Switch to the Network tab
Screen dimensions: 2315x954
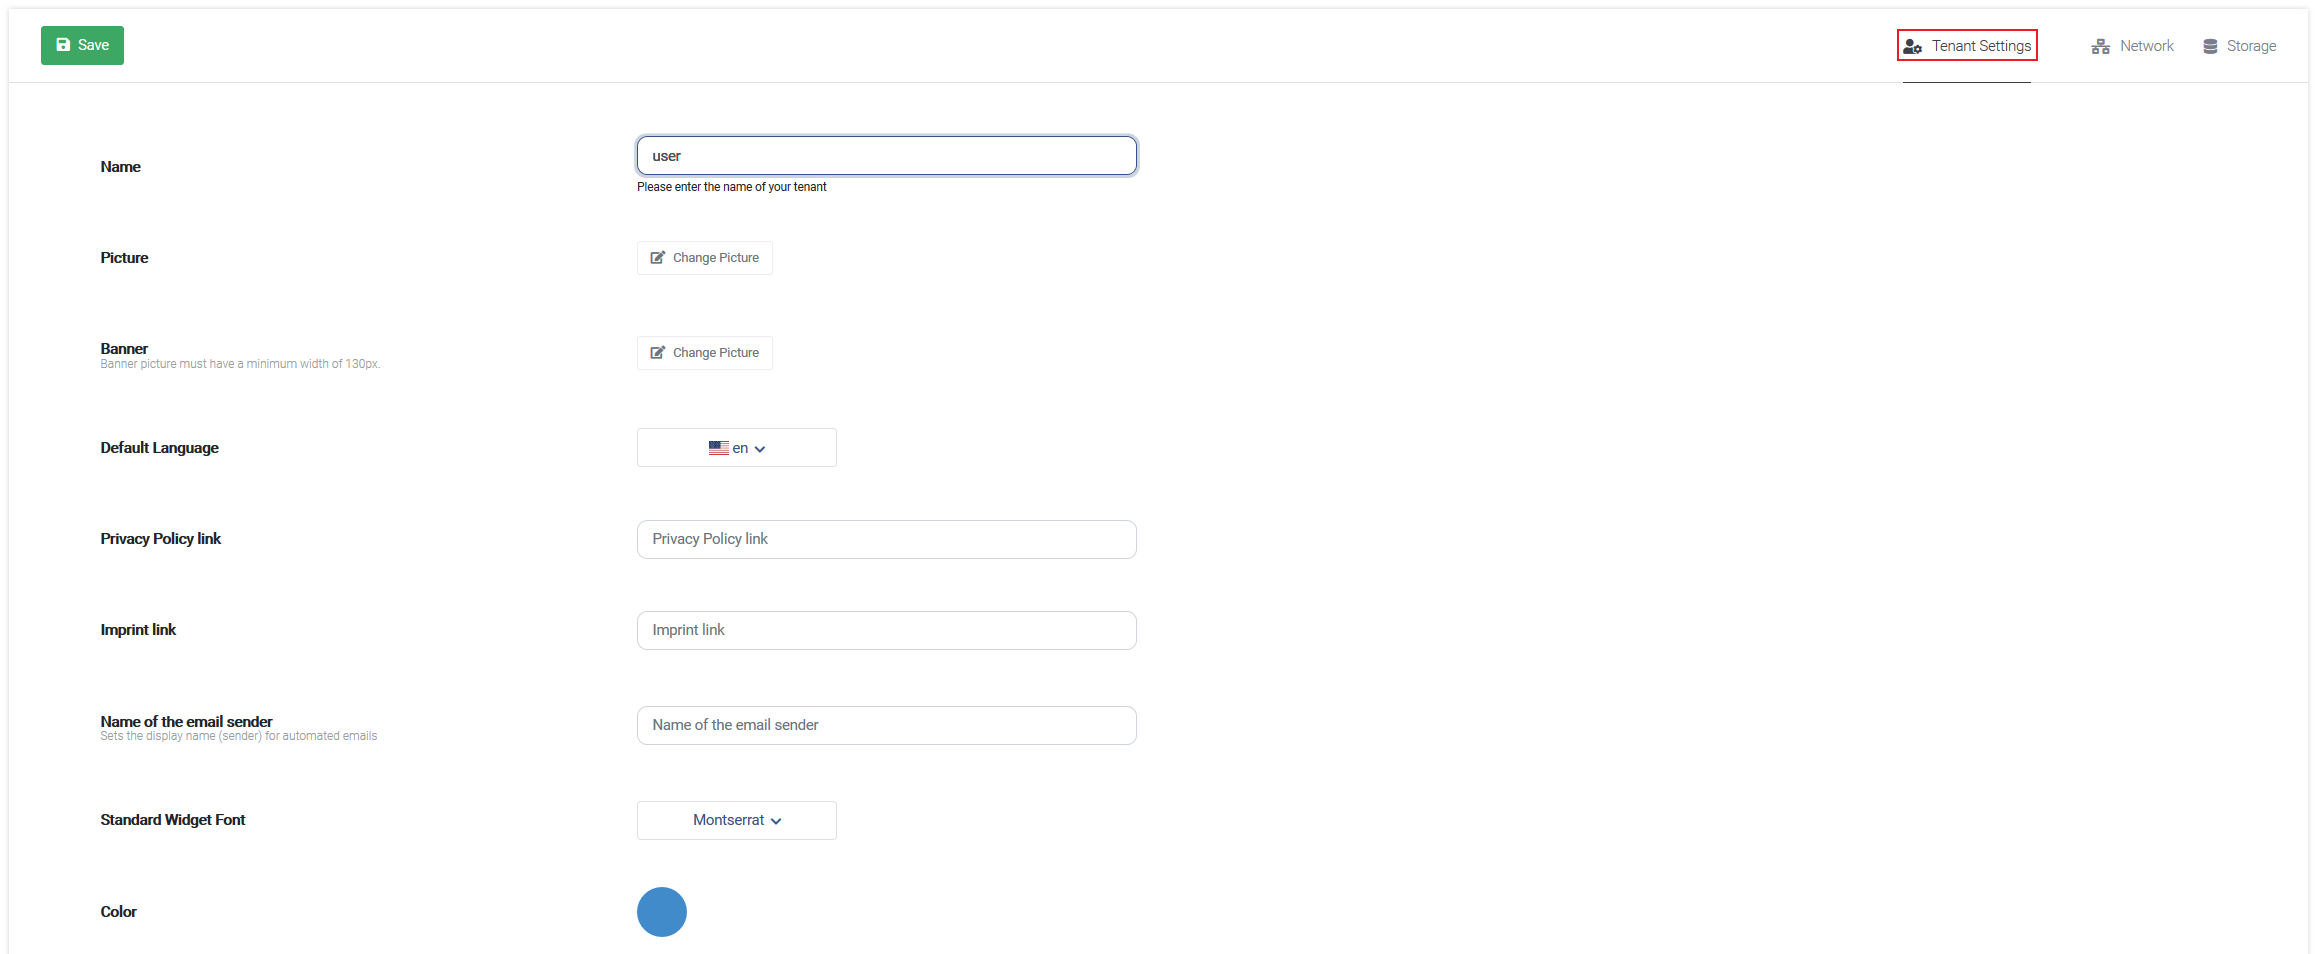[2132, 46]
